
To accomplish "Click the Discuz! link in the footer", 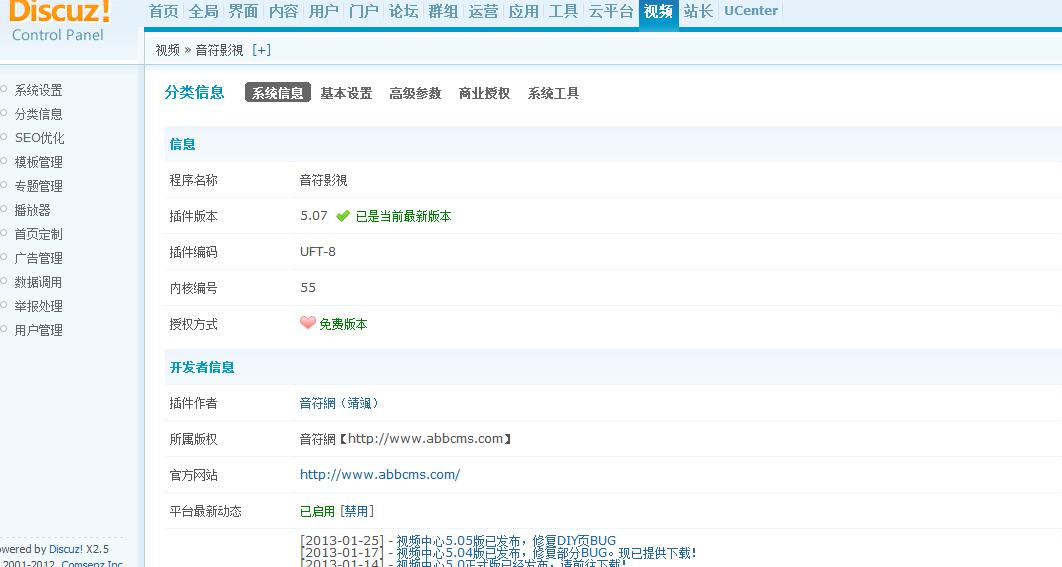I will [x=66, y=549].
